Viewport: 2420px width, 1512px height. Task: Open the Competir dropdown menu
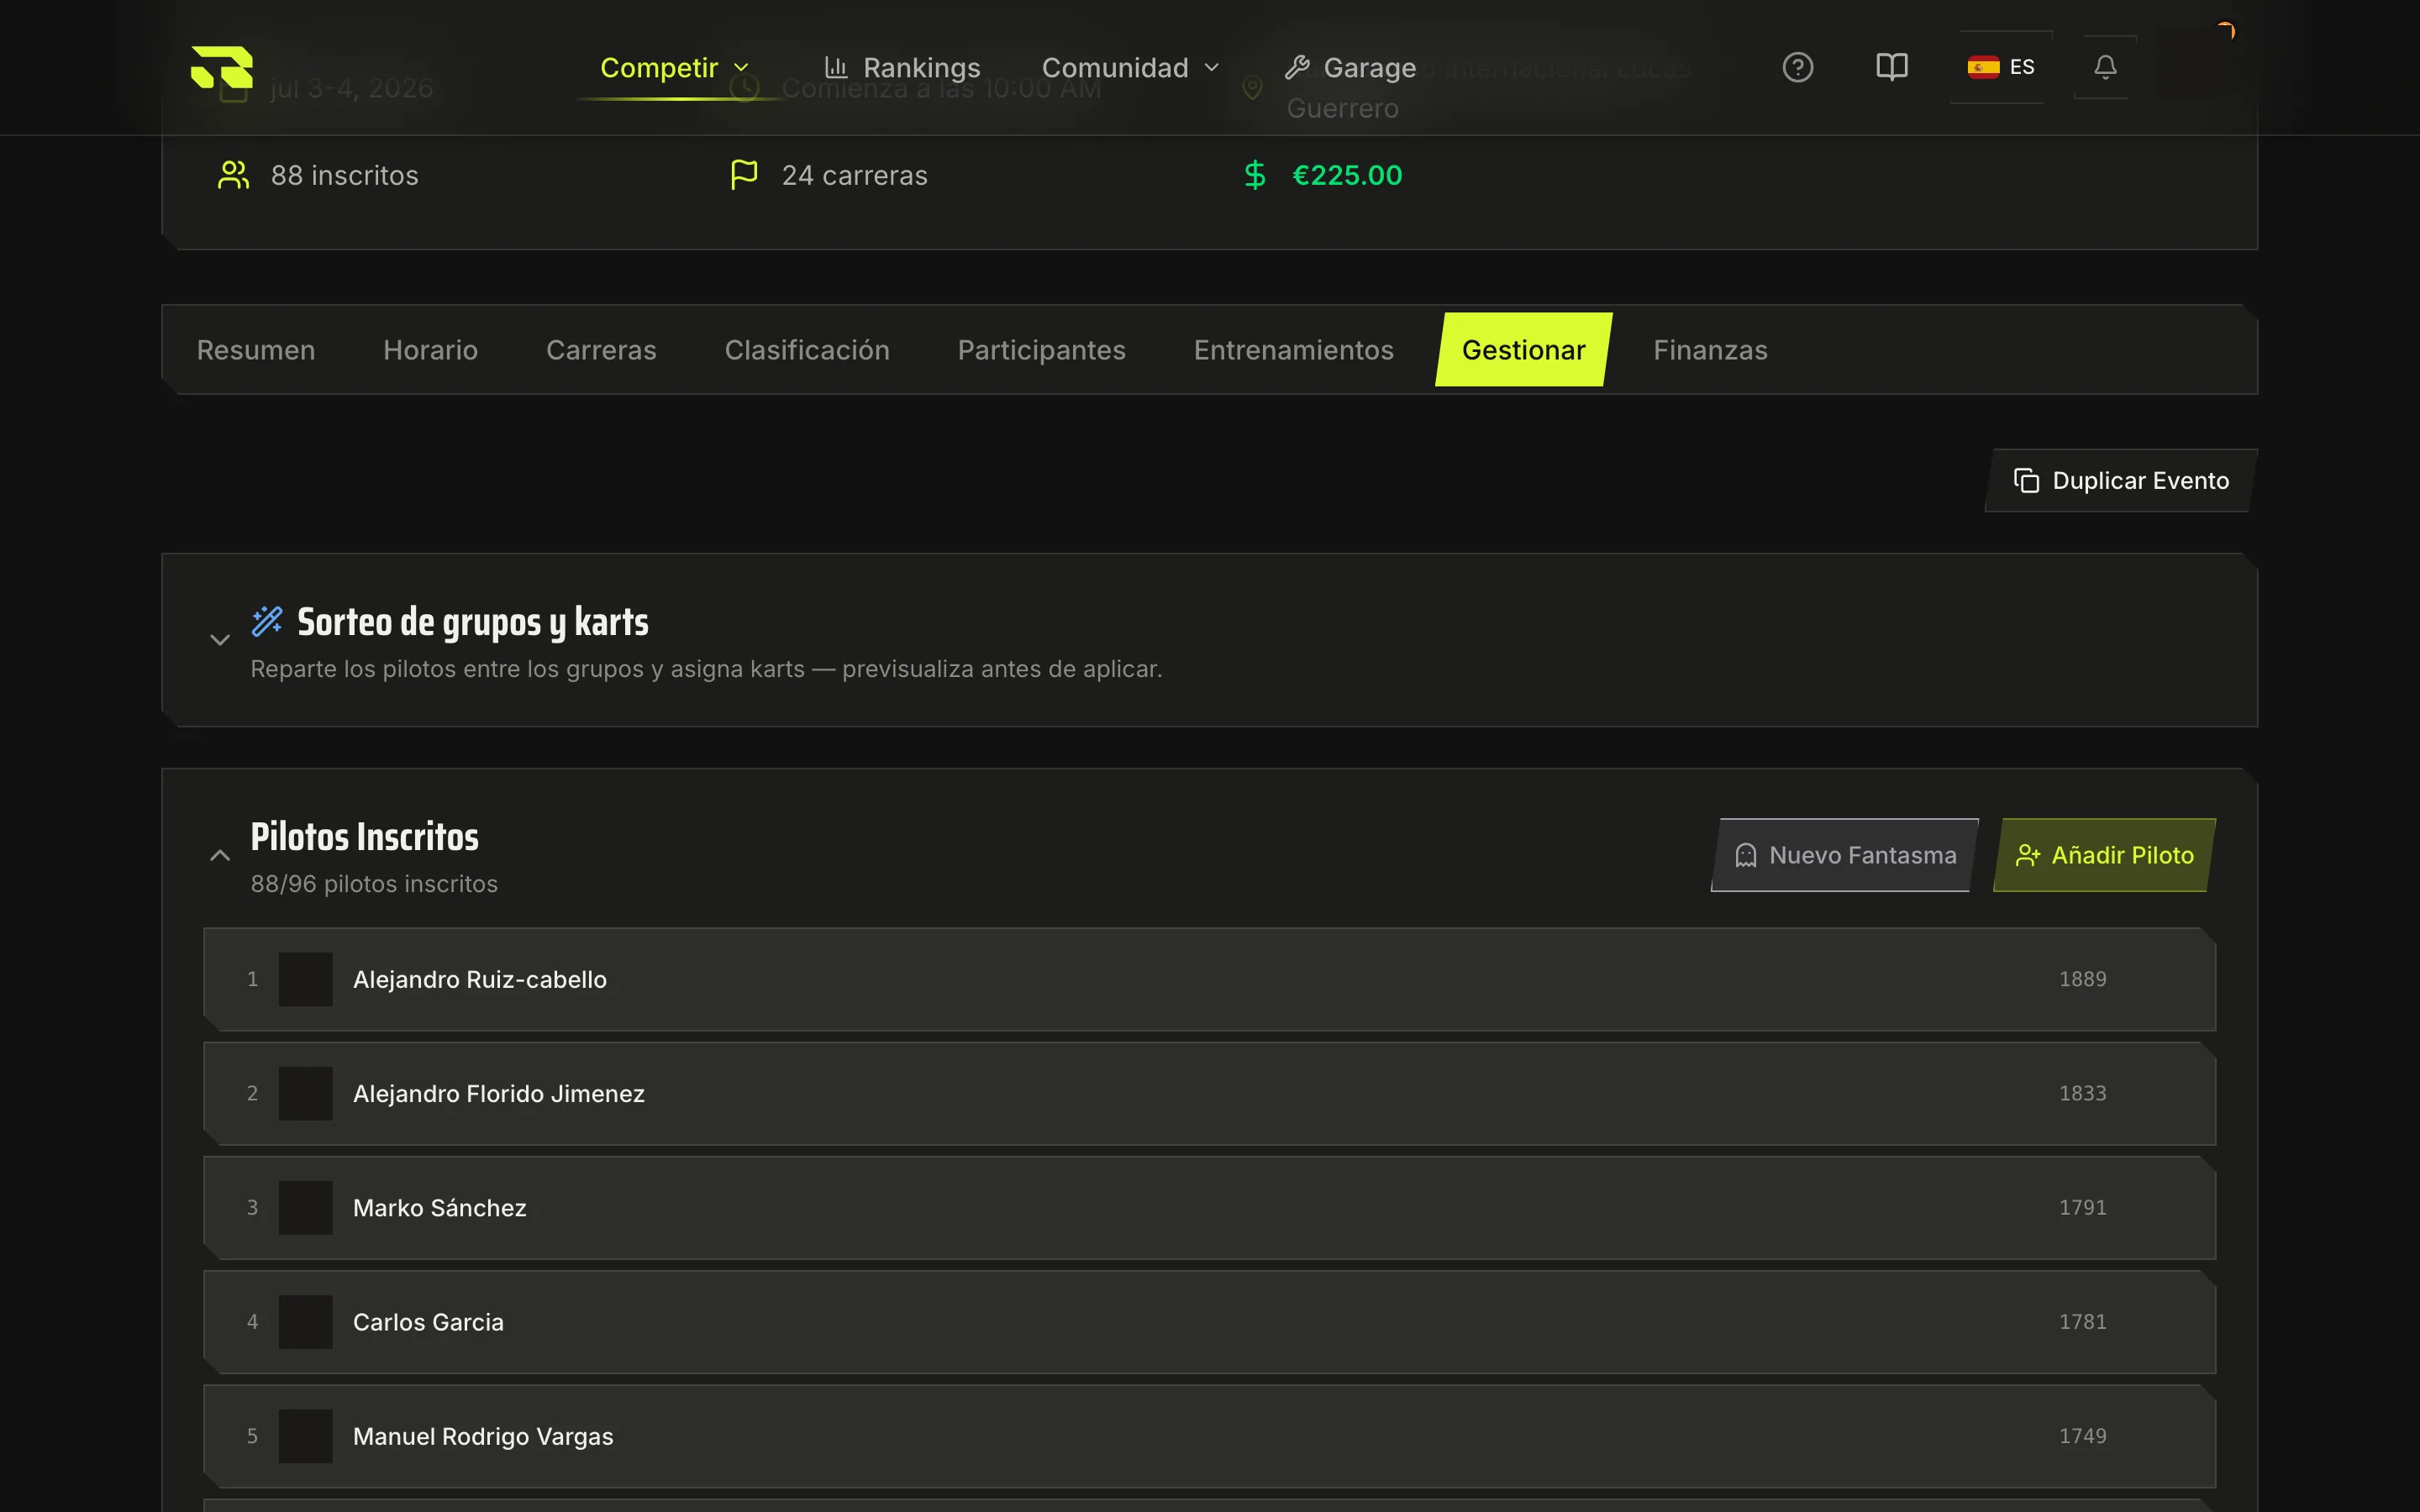[x=674, y=67]
